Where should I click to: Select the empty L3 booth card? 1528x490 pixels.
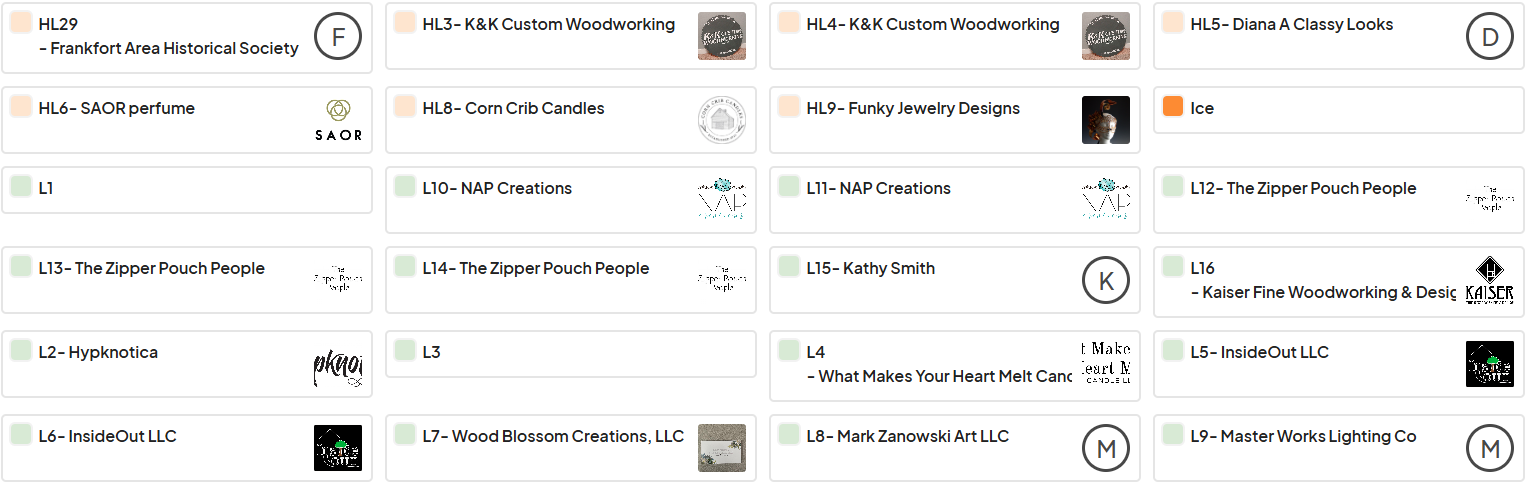coord(571,354)
